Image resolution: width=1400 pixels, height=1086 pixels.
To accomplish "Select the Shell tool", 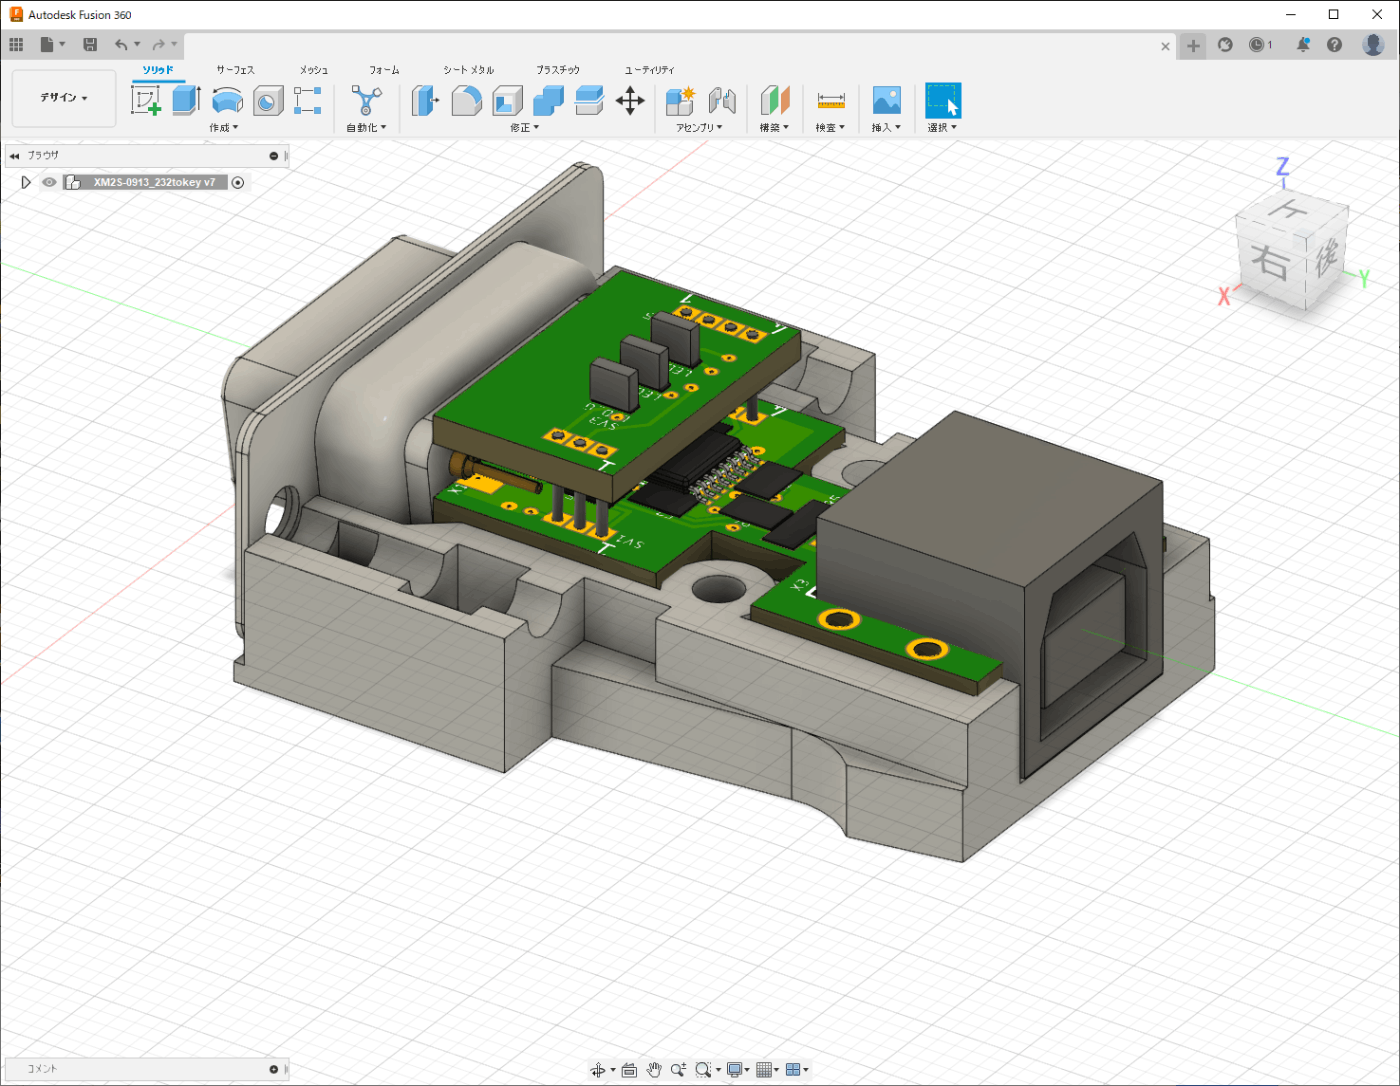I will (507, 100).
